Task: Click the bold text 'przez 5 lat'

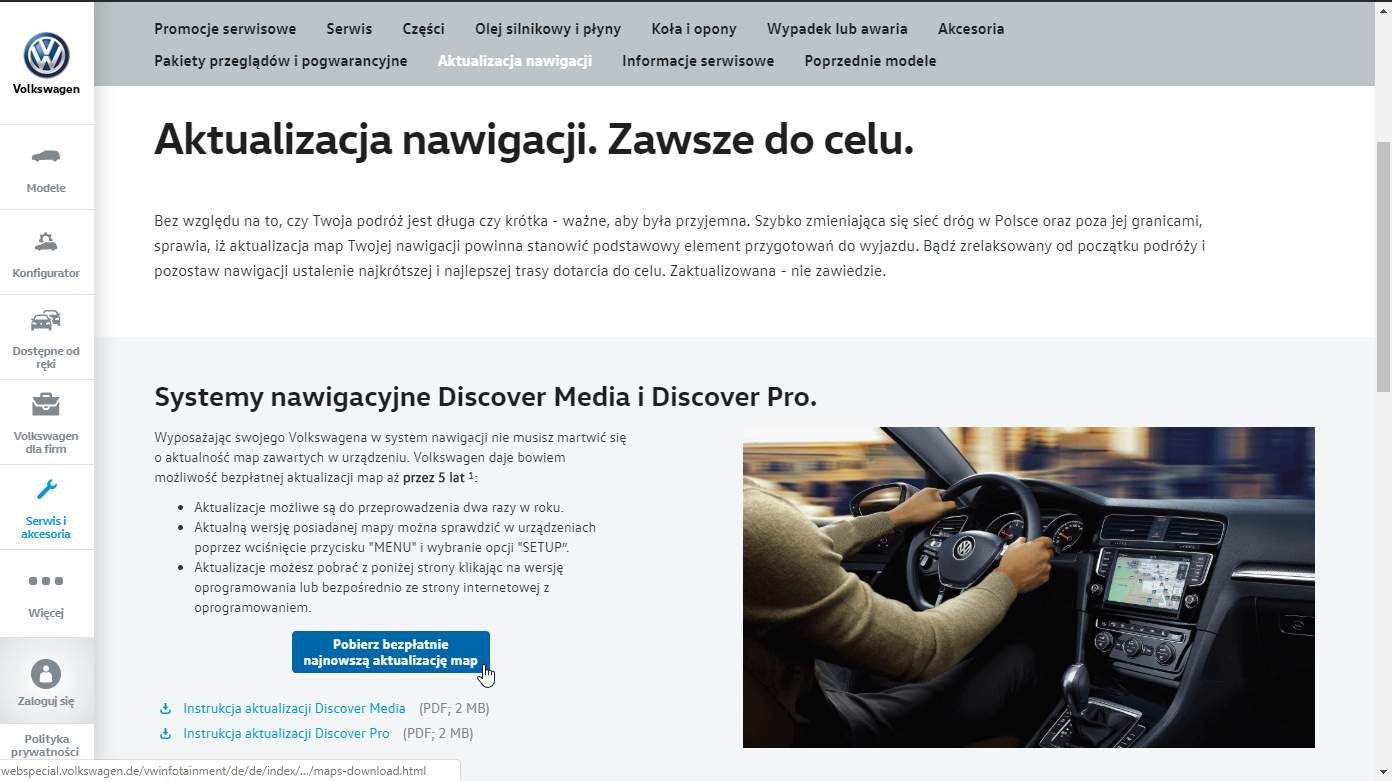Action: tap(433, 478)
